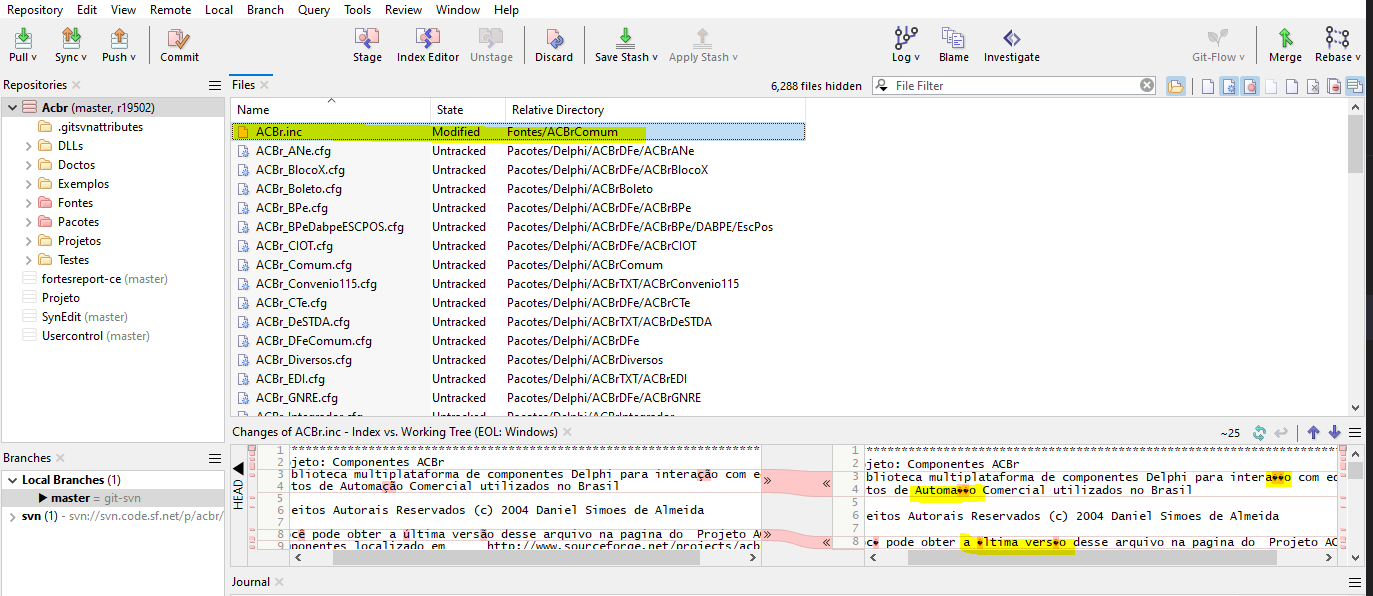Go to next change with down arrow
1373x596 pixels.
pos(1334,432)
